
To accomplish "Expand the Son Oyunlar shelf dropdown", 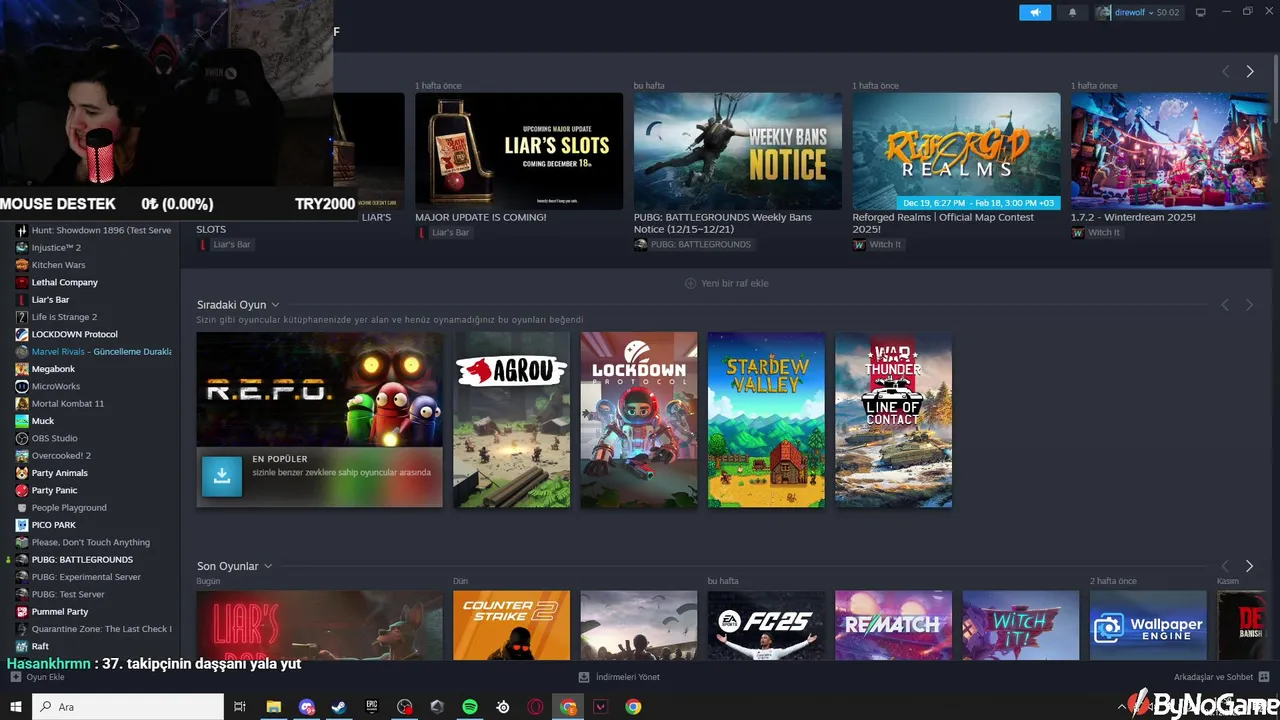I will coord(268,566).
